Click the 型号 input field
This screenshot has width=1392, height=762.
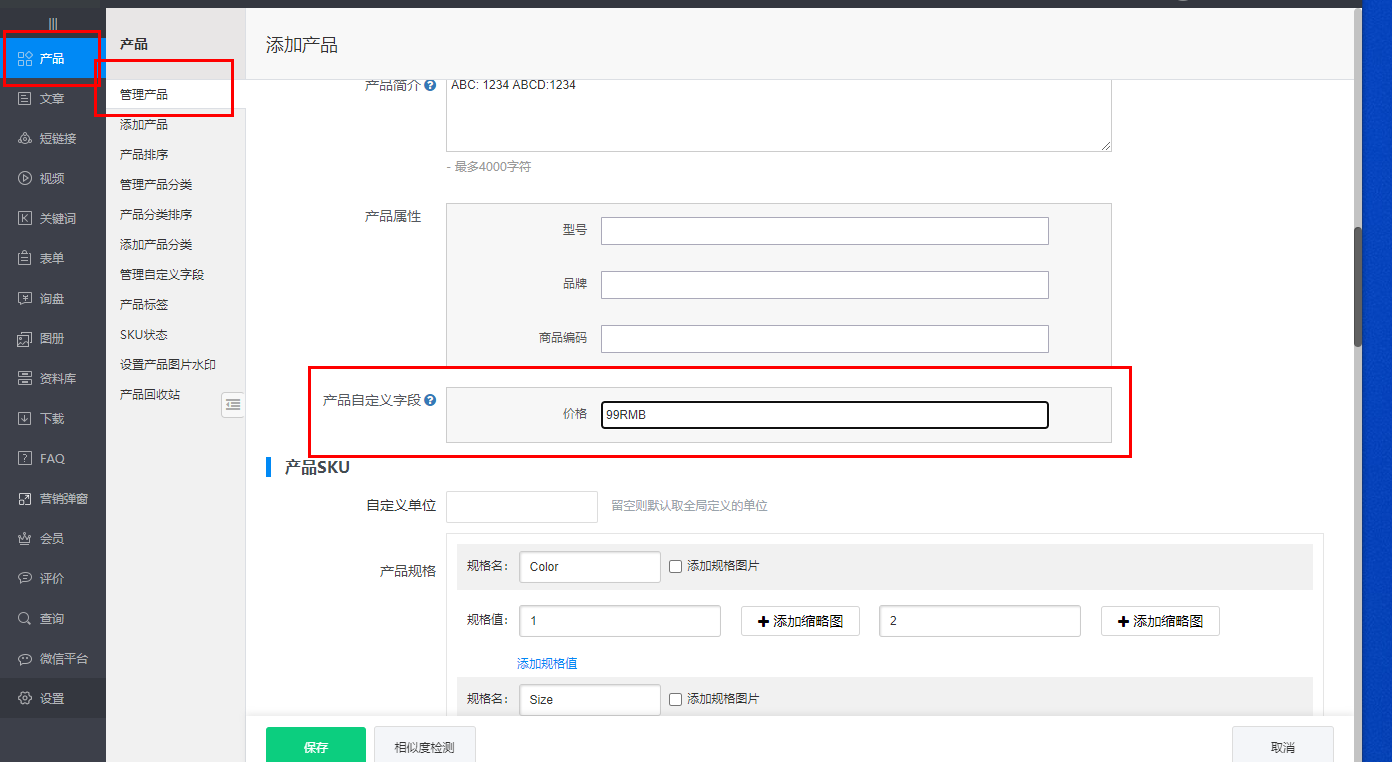click(x=824, y=231)
